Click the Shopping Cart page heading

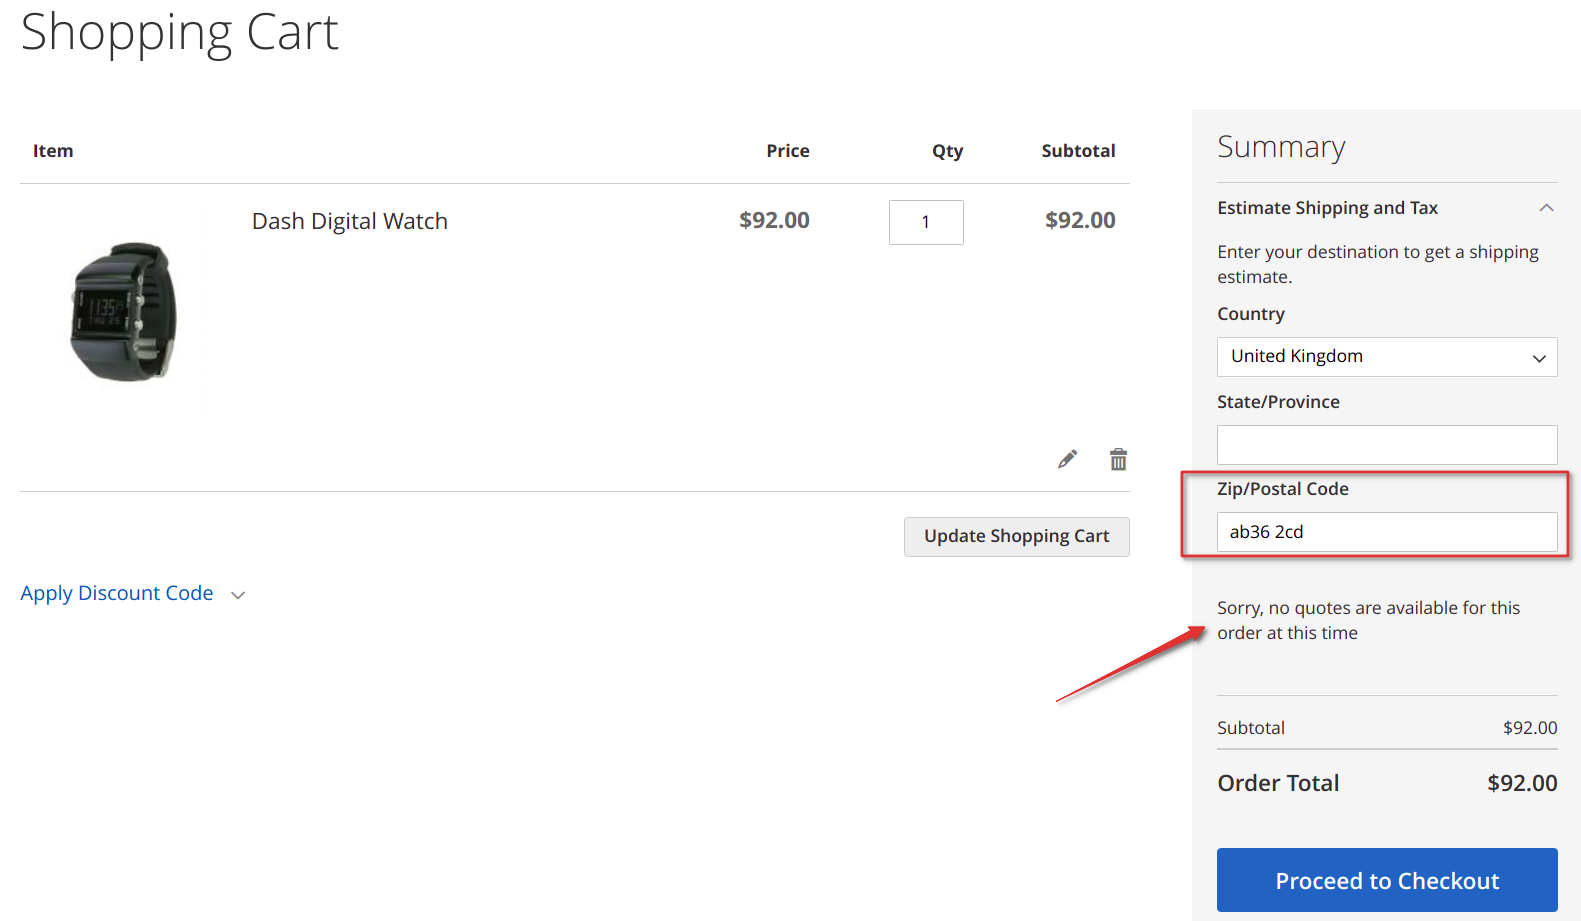pos(180,33)
